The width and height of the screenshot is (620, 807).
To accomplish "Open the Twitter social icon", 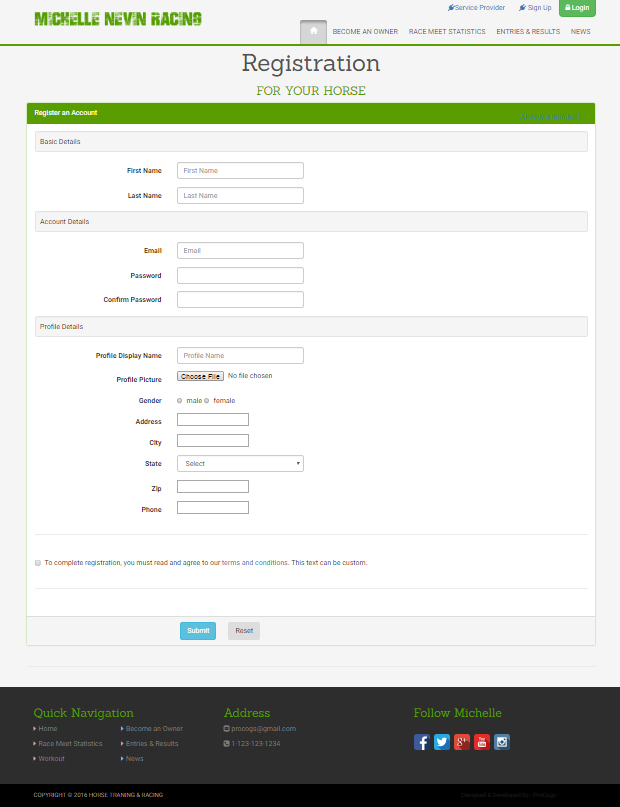I will coord(442,742).
